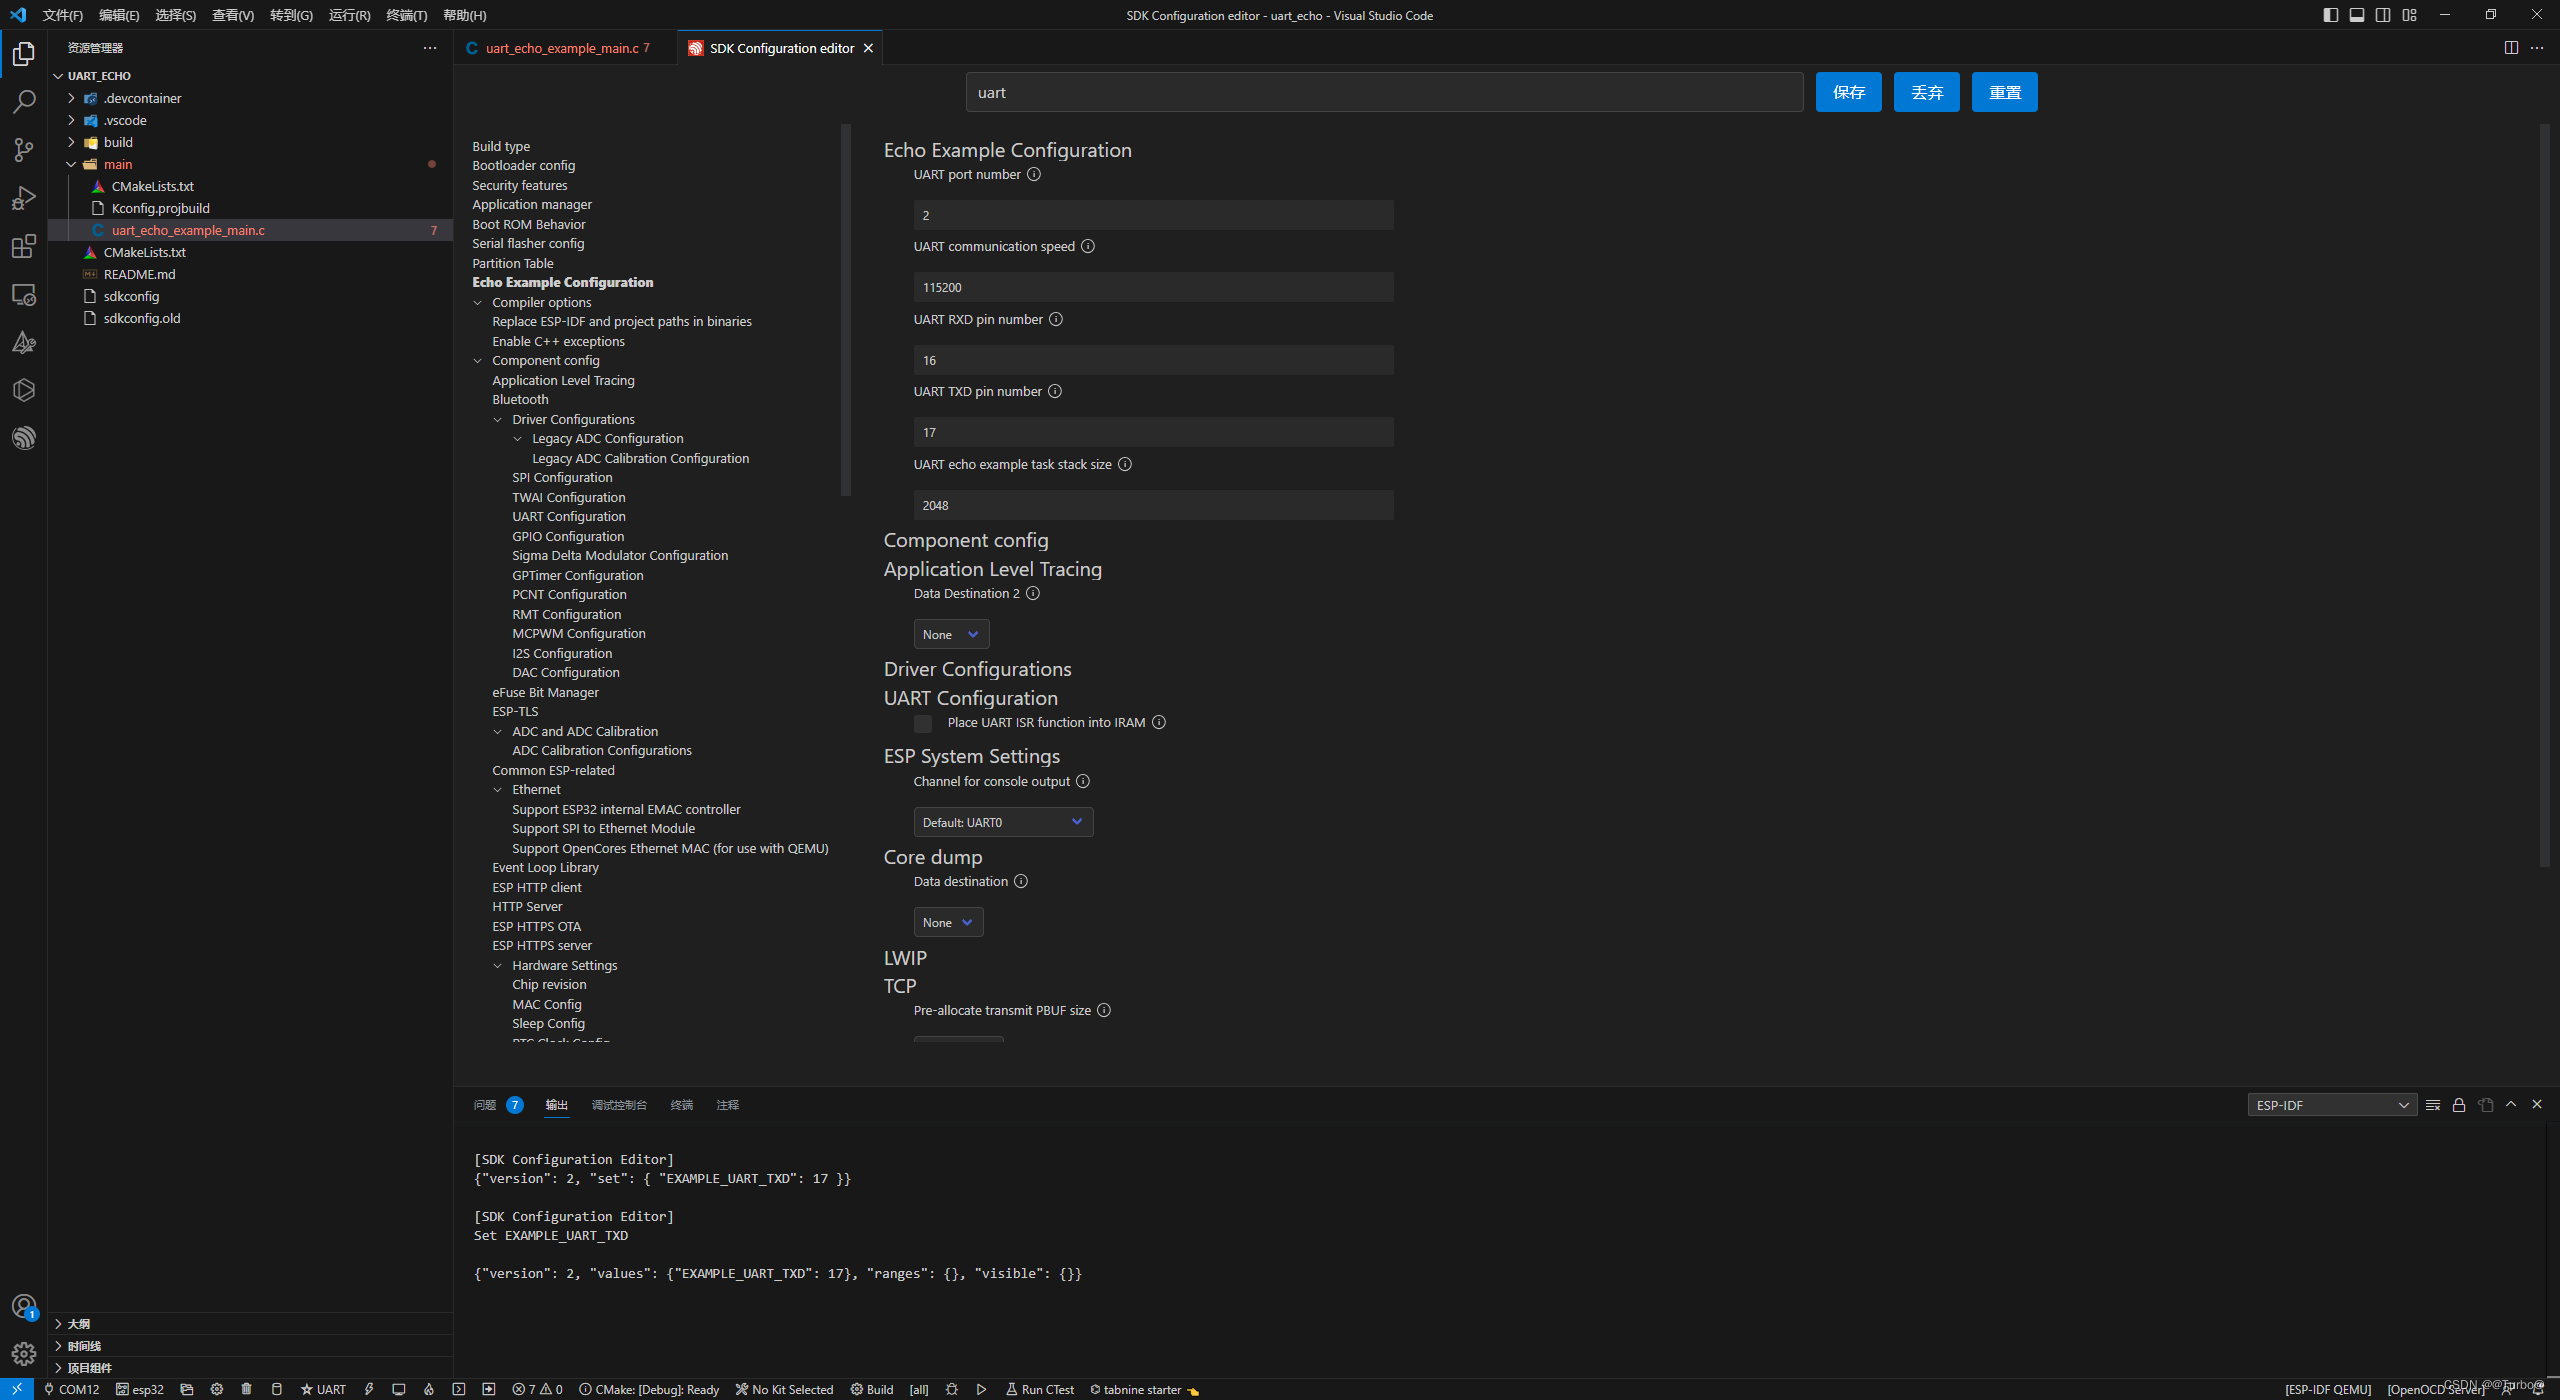
Task: Switch to the 终端 panel tab
Action: pyautogui.click(x=682, y=1105)
